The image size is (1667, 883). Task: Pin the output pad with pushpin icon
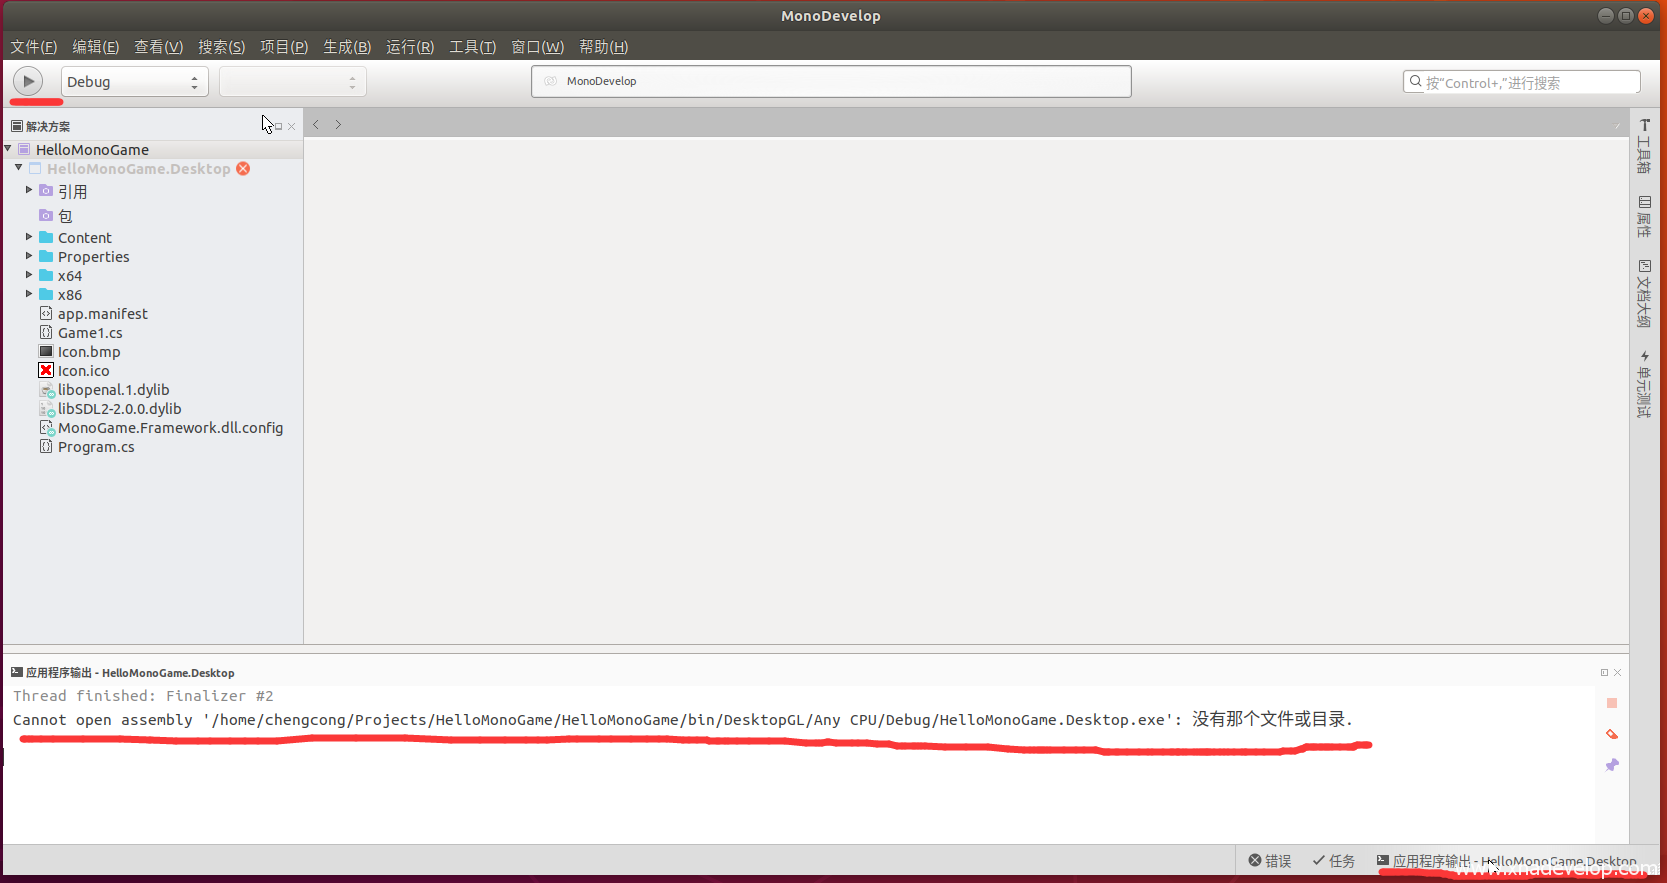(1612, 765)
